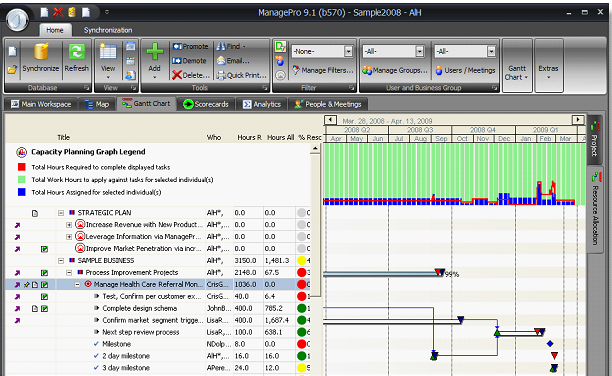This screenshot has width=612, height=376.
Task: Select the Confirm market segment trigger row
Action: coord(158,320)
